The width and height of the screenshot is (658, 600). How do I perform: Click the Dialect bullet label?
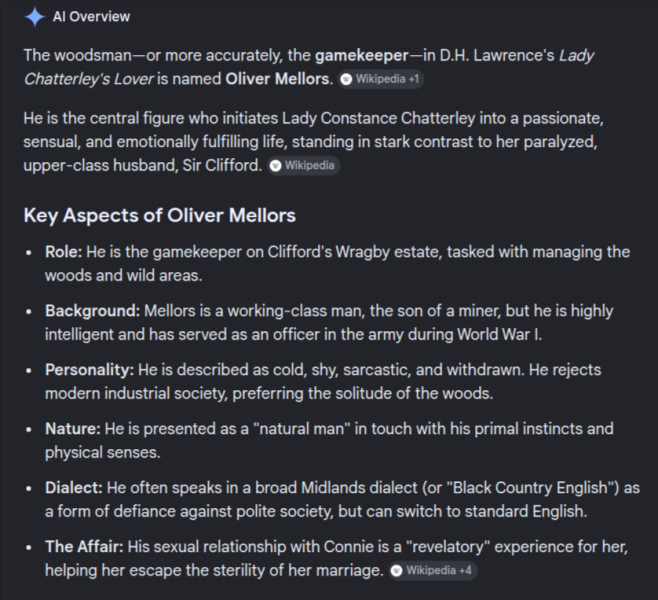[x=73, y=488]
